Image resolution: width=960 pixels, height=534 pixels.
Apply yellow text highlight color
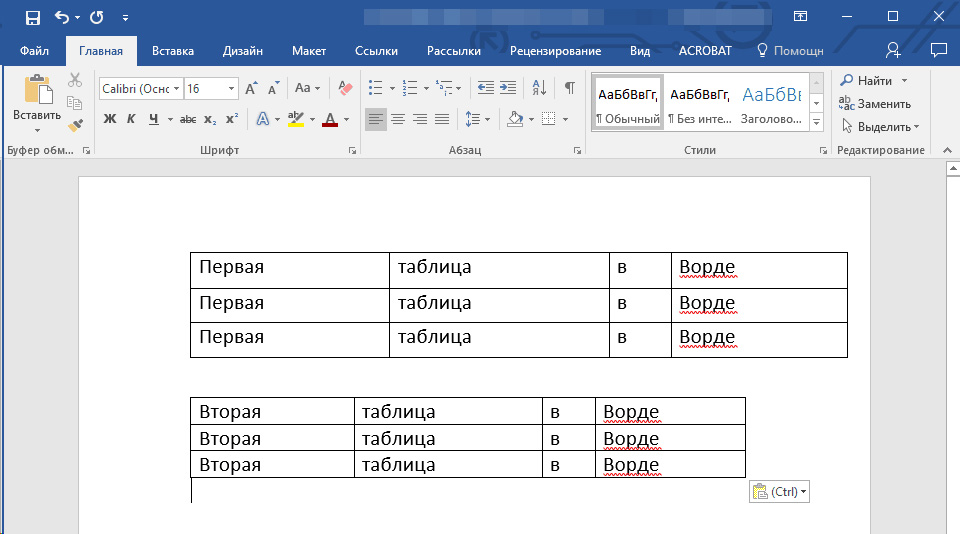click(296, 119)
